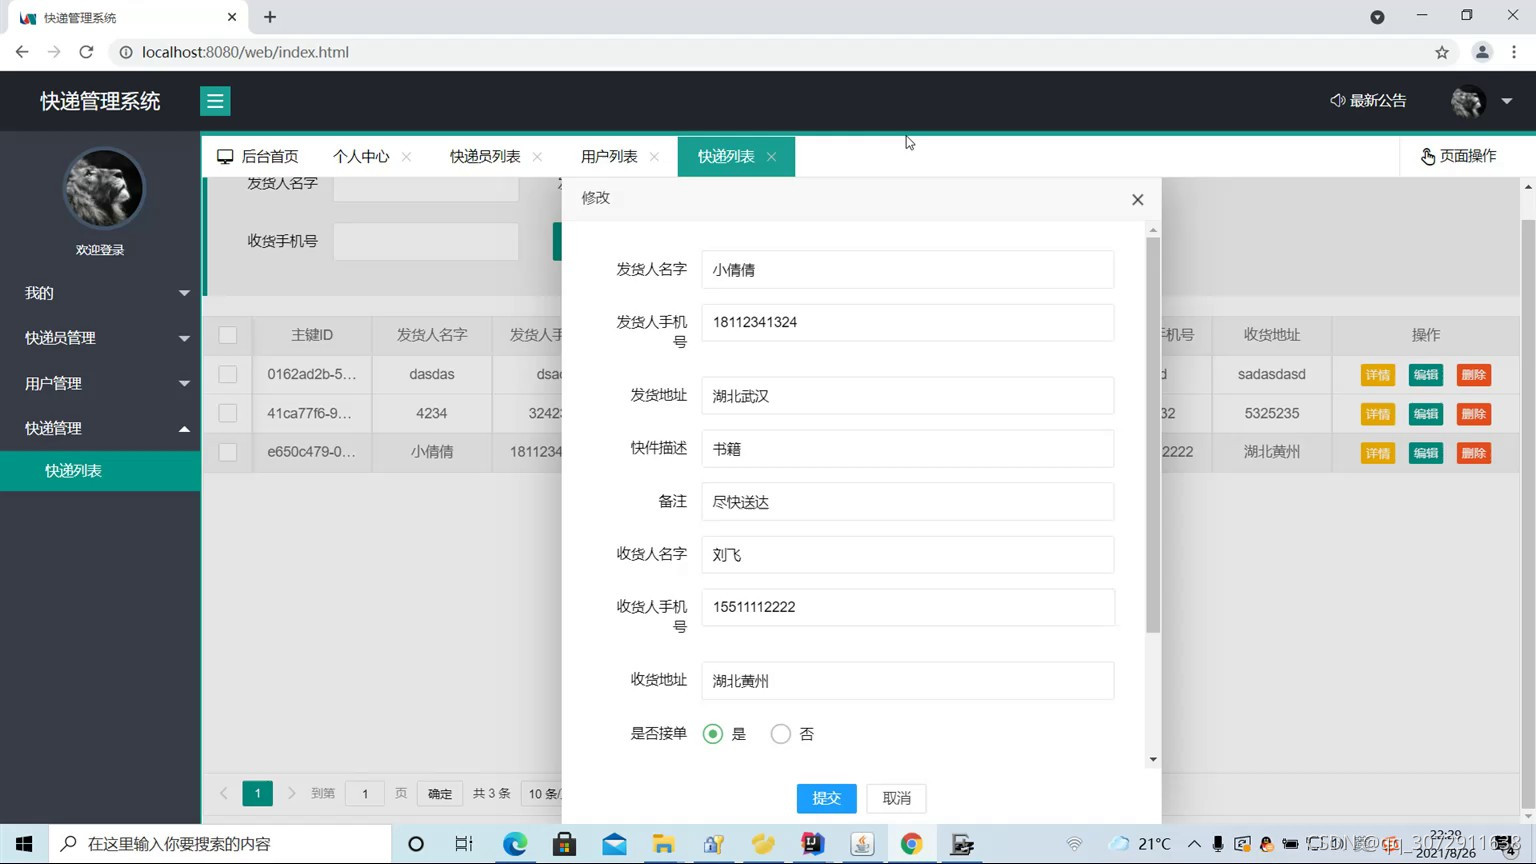
Task: Select 否 for 是否接单
Action: [x=781, y=734]
